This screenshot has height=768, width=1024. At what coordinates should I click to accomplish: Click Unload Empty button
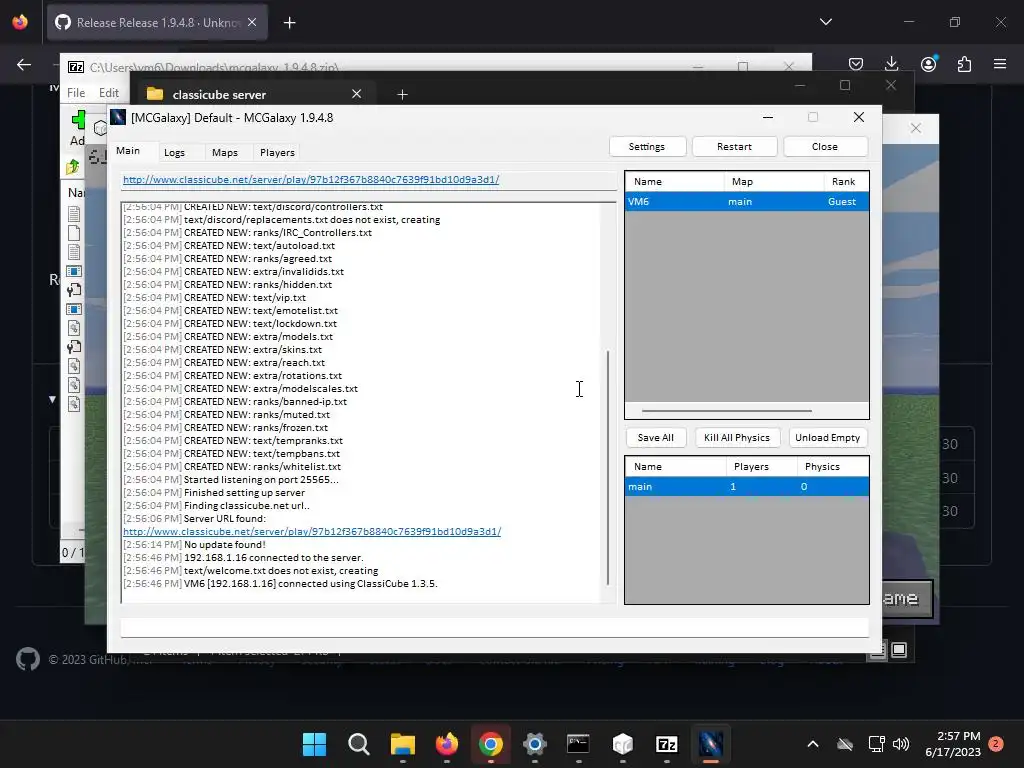827,438
